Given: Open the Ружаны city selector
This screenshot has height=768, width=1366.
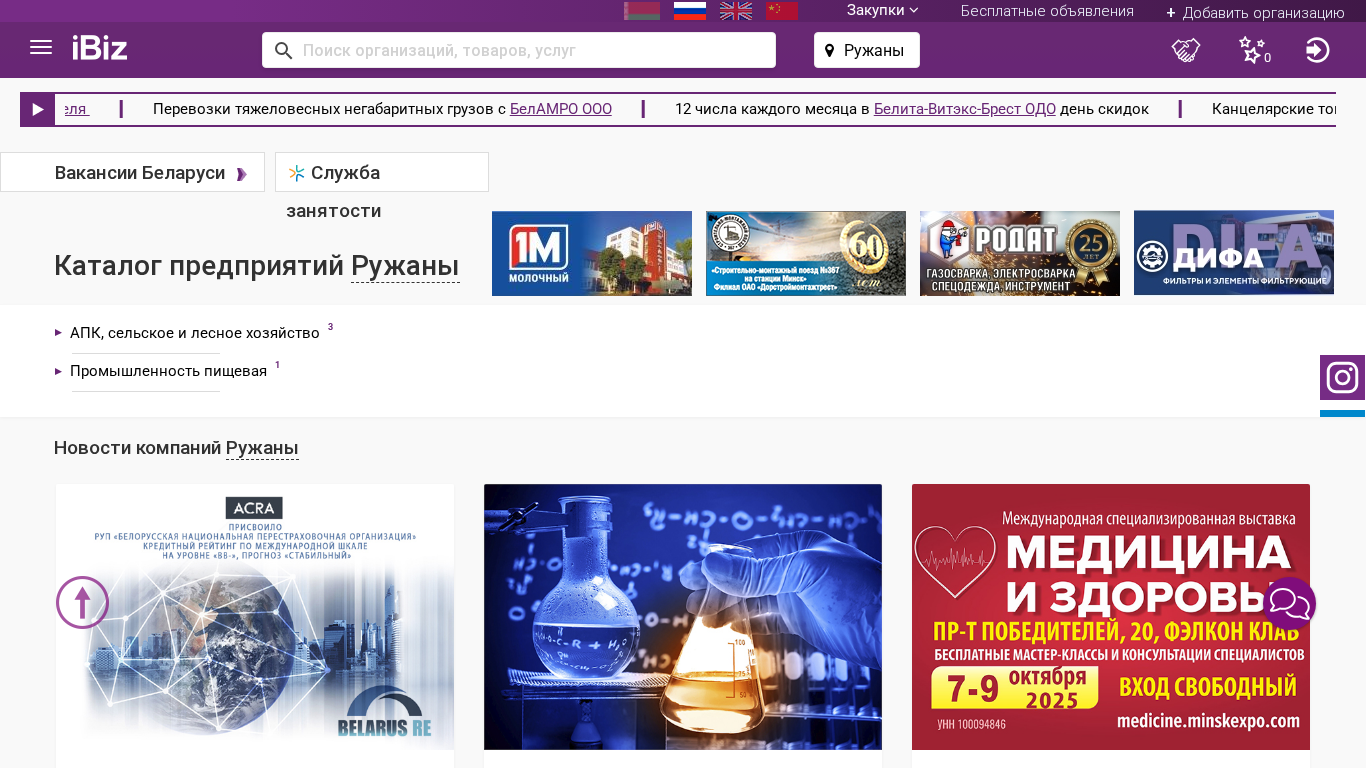Looking at the screenshot, I should [x=867, y=50].
